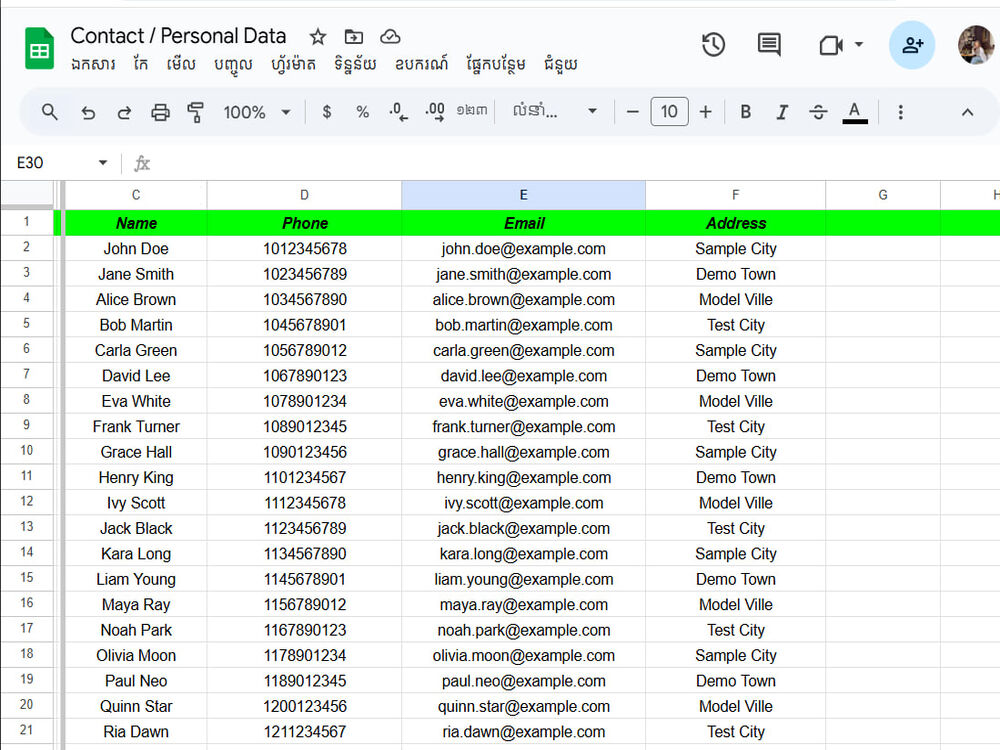Select the phone cell 1089012345

(x=304, y=426)
